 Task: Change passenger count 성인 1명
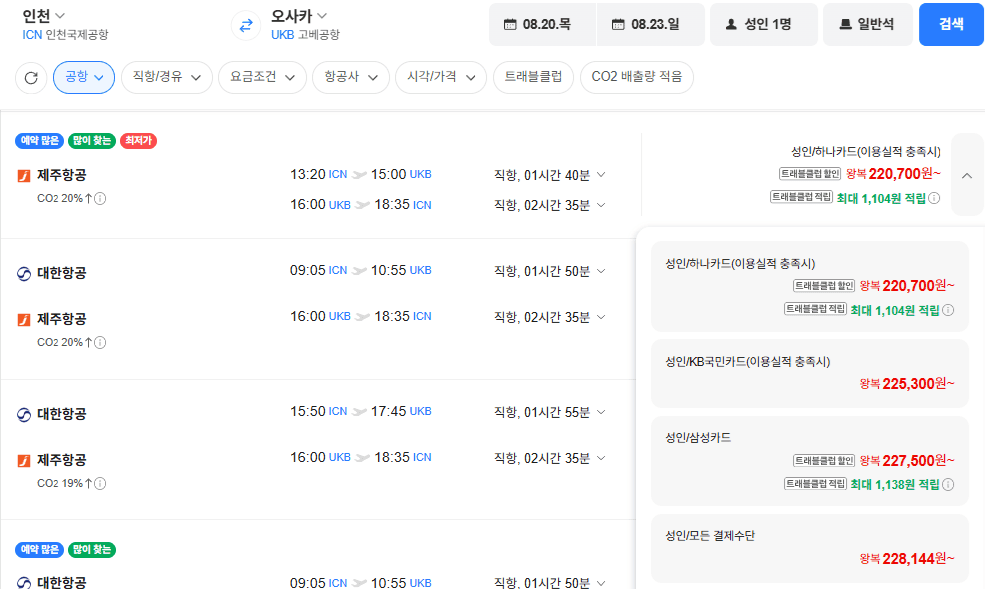coord(763,24)
